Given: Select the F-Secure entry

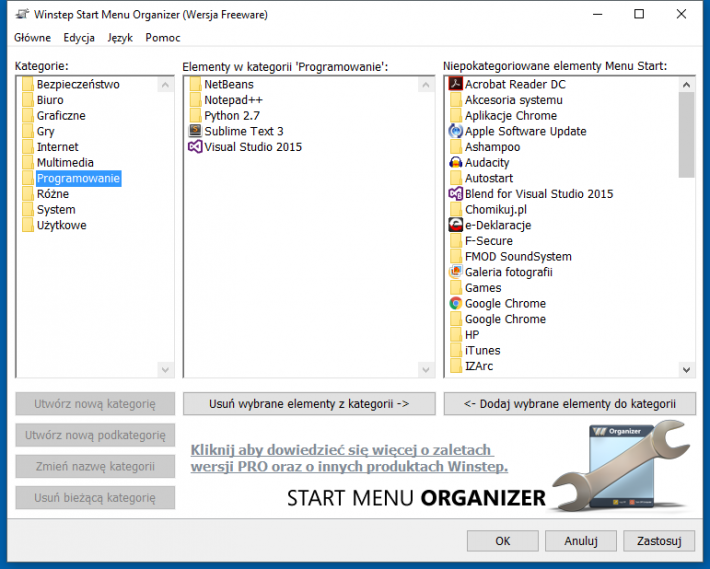Looking at the screenshot, I should coord(489,241).
